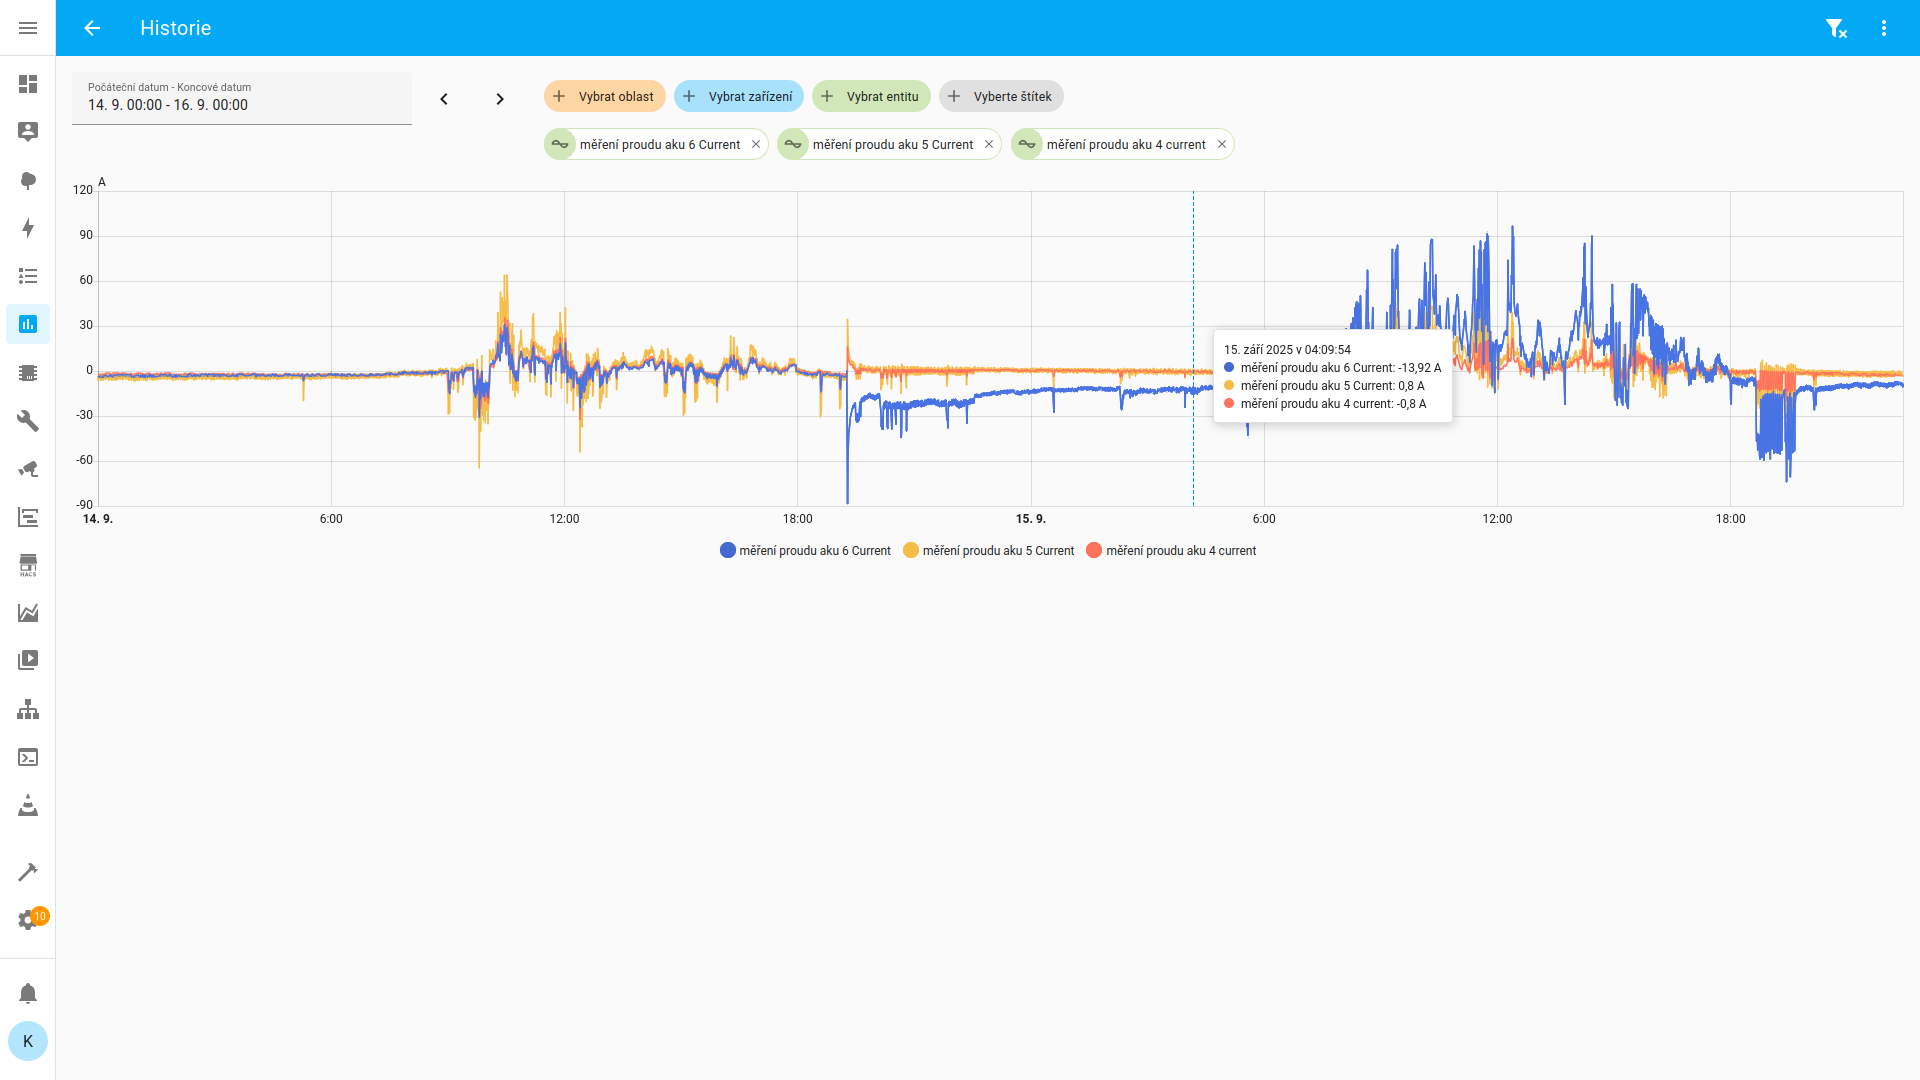This screenshot has width=1920, height=1080.
Task: Open the Vybrat oblast picker
Action: pos(605,96)
